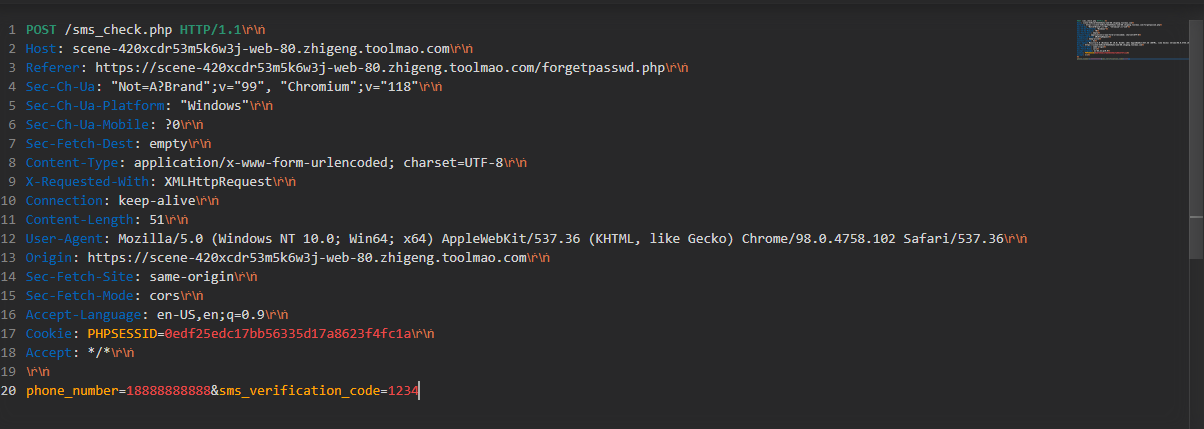This screenshot has height=429, width=1204.
Task: Place cursor on the POST method keyword
Action: 41,29
